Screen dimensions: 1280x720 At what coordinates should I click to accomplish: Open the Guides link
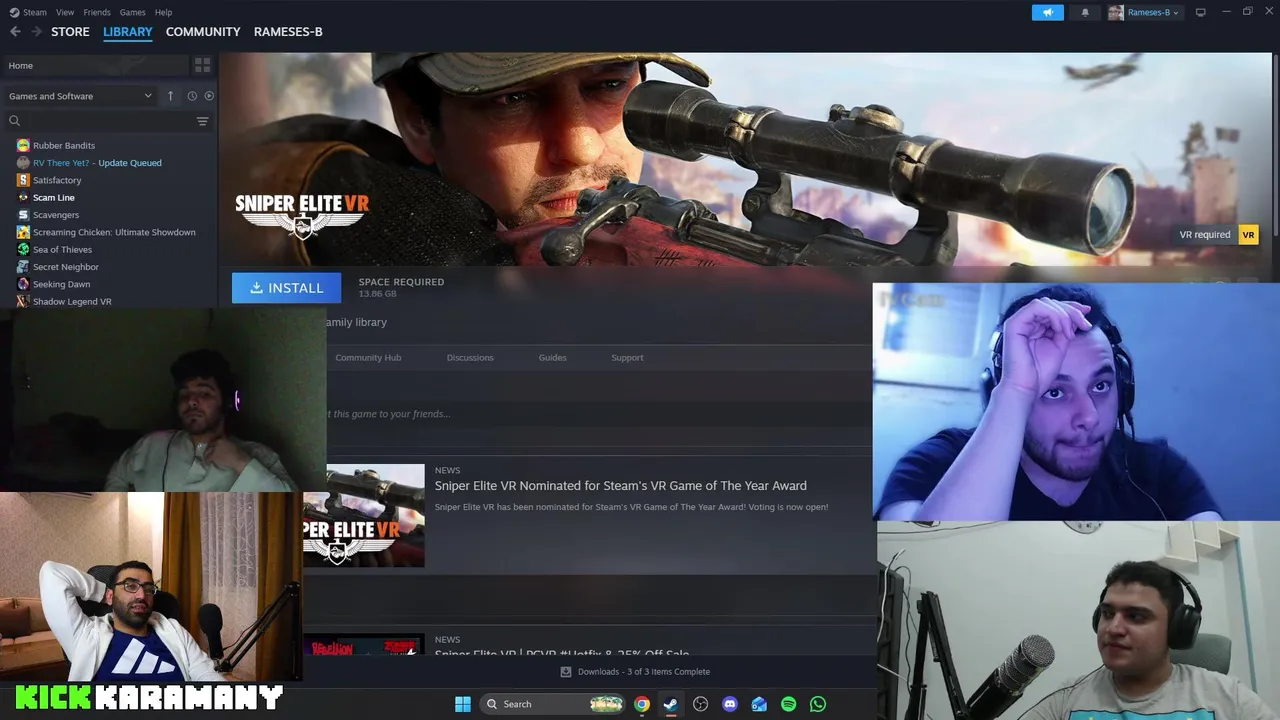coord(552,357)
